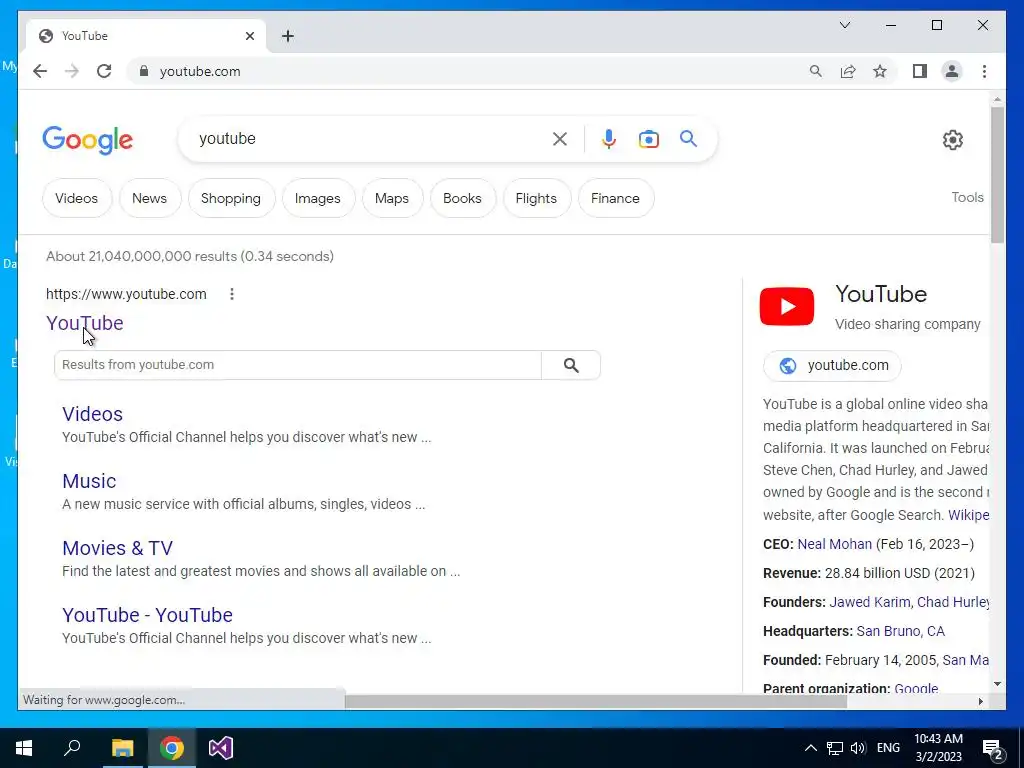Search by image with the camera icon
The width and height of the screenshot is (1024, 768).
tap(648, 139)
